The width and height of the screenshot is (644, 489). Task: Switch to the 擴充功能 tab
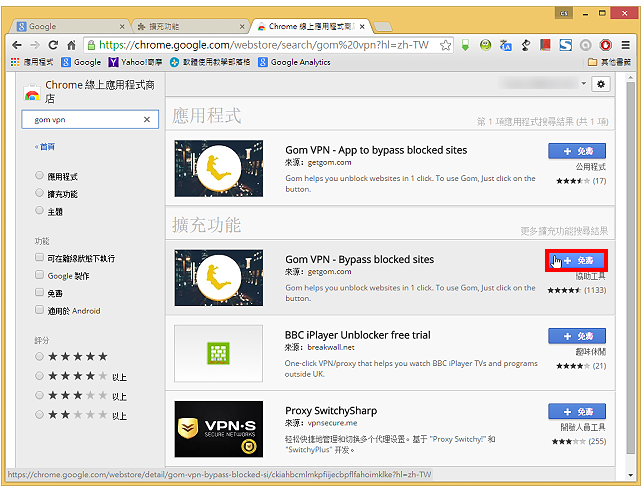click(189, 26)
